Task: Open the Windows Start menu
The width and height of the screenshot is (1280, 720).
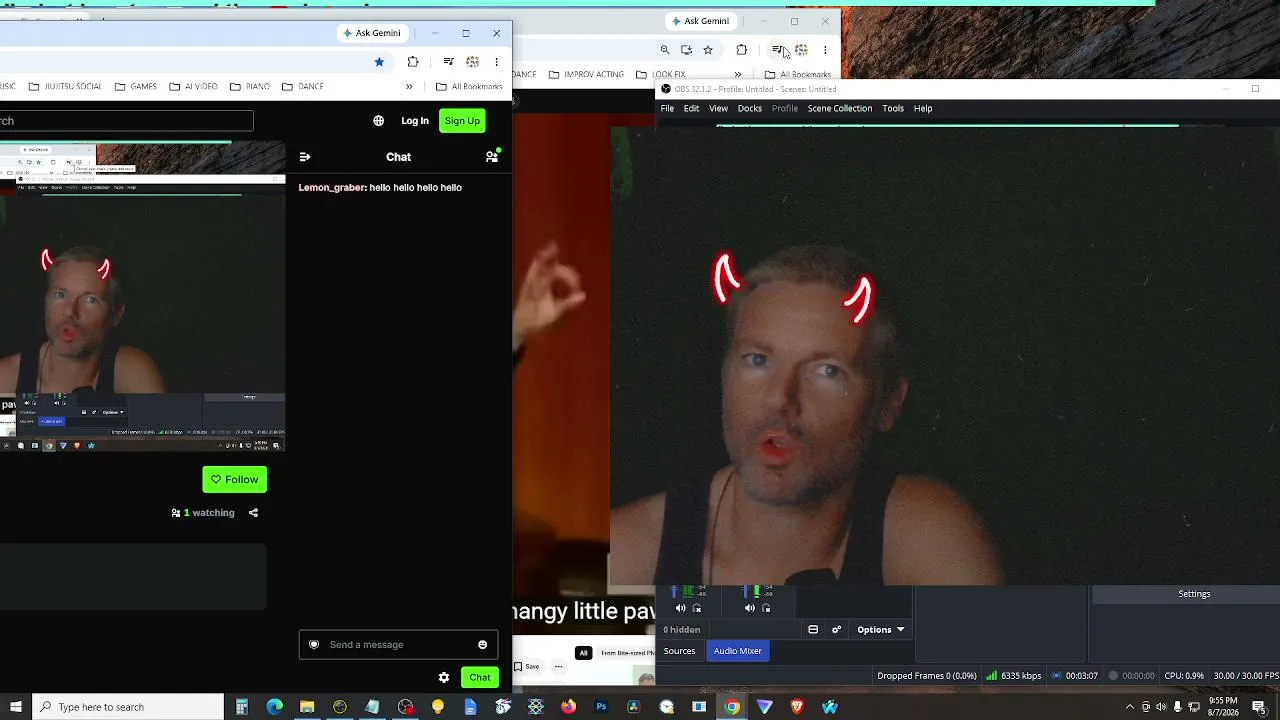Action: tap(16, 707)
